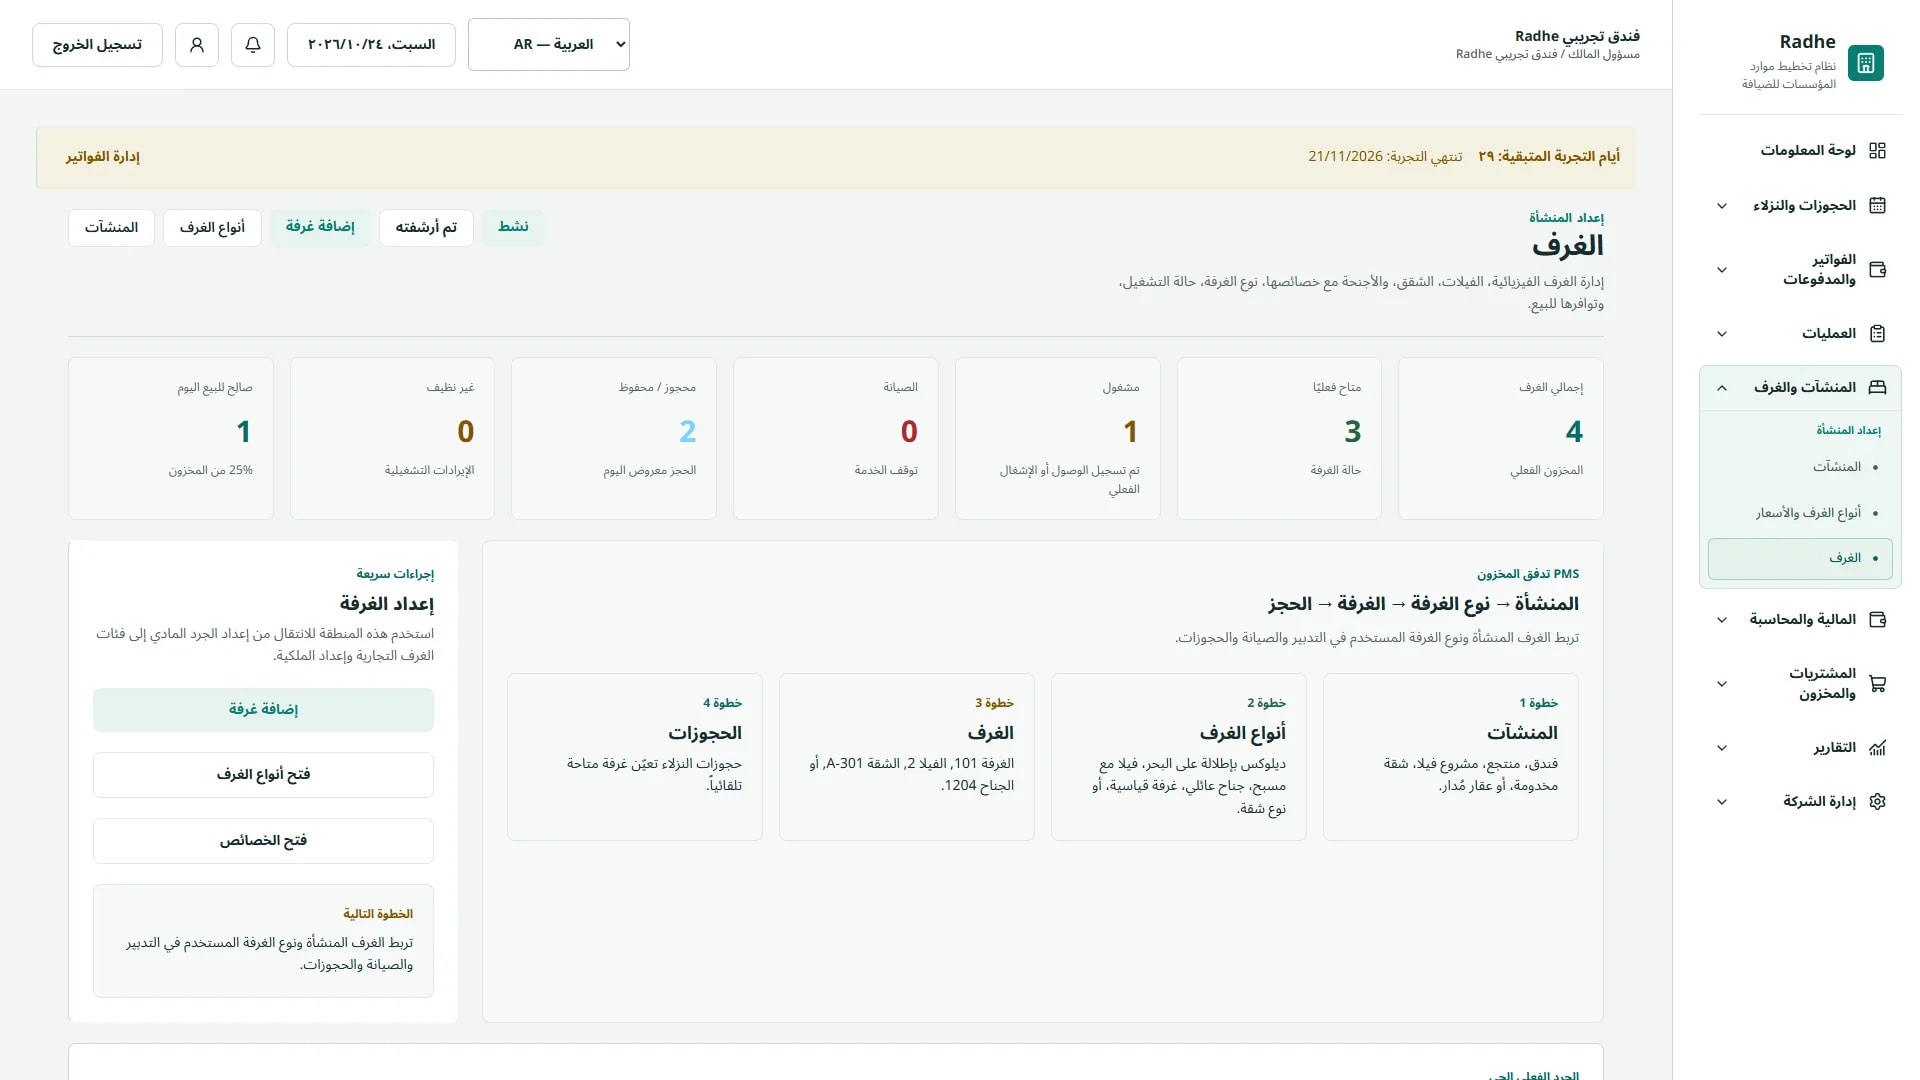The height and width of the screenshot is (1080, 1920).
Task: Open إدارة الفواتير link in trial banner
Action: pyautogui.click(x=103, y=157)
